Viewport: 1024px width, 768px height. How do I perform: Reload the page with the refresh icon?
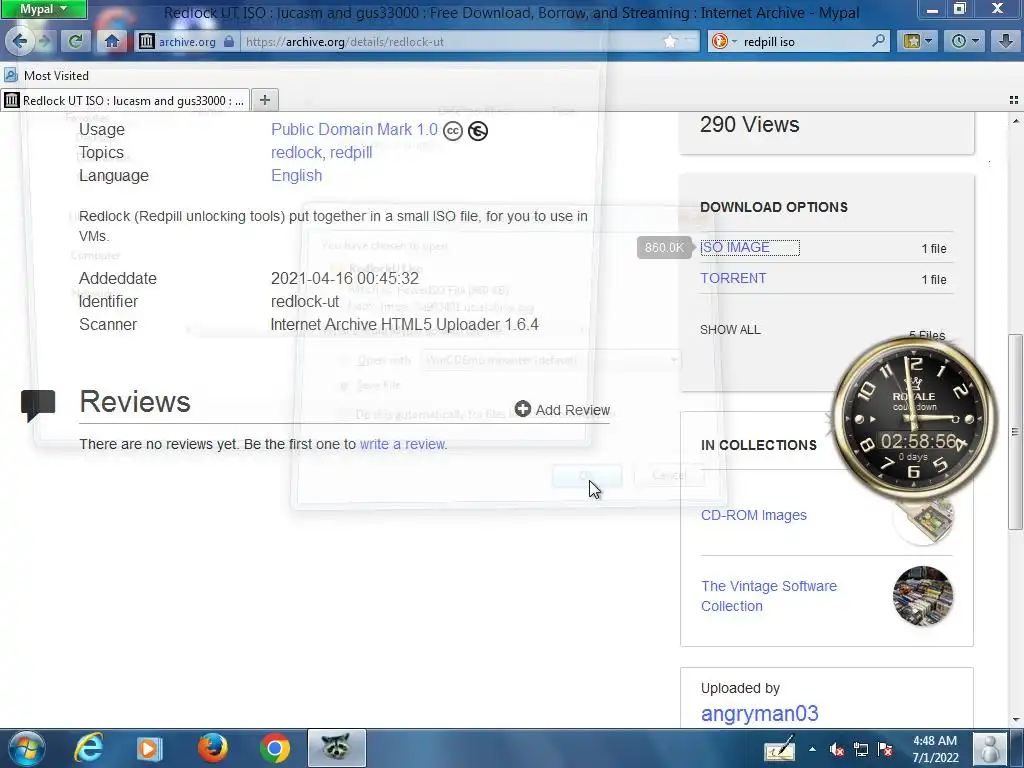(x=75, y=41)
